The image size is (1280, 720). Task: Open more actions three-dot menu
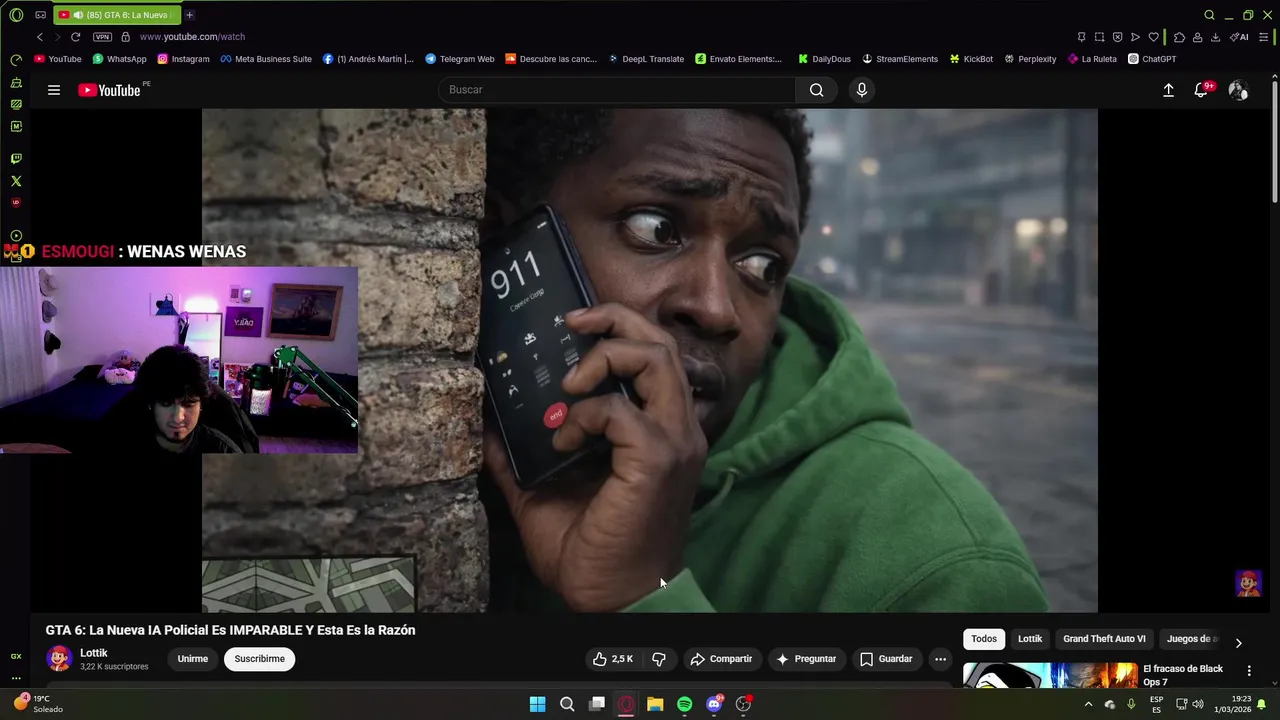click(x=940, y=659)
